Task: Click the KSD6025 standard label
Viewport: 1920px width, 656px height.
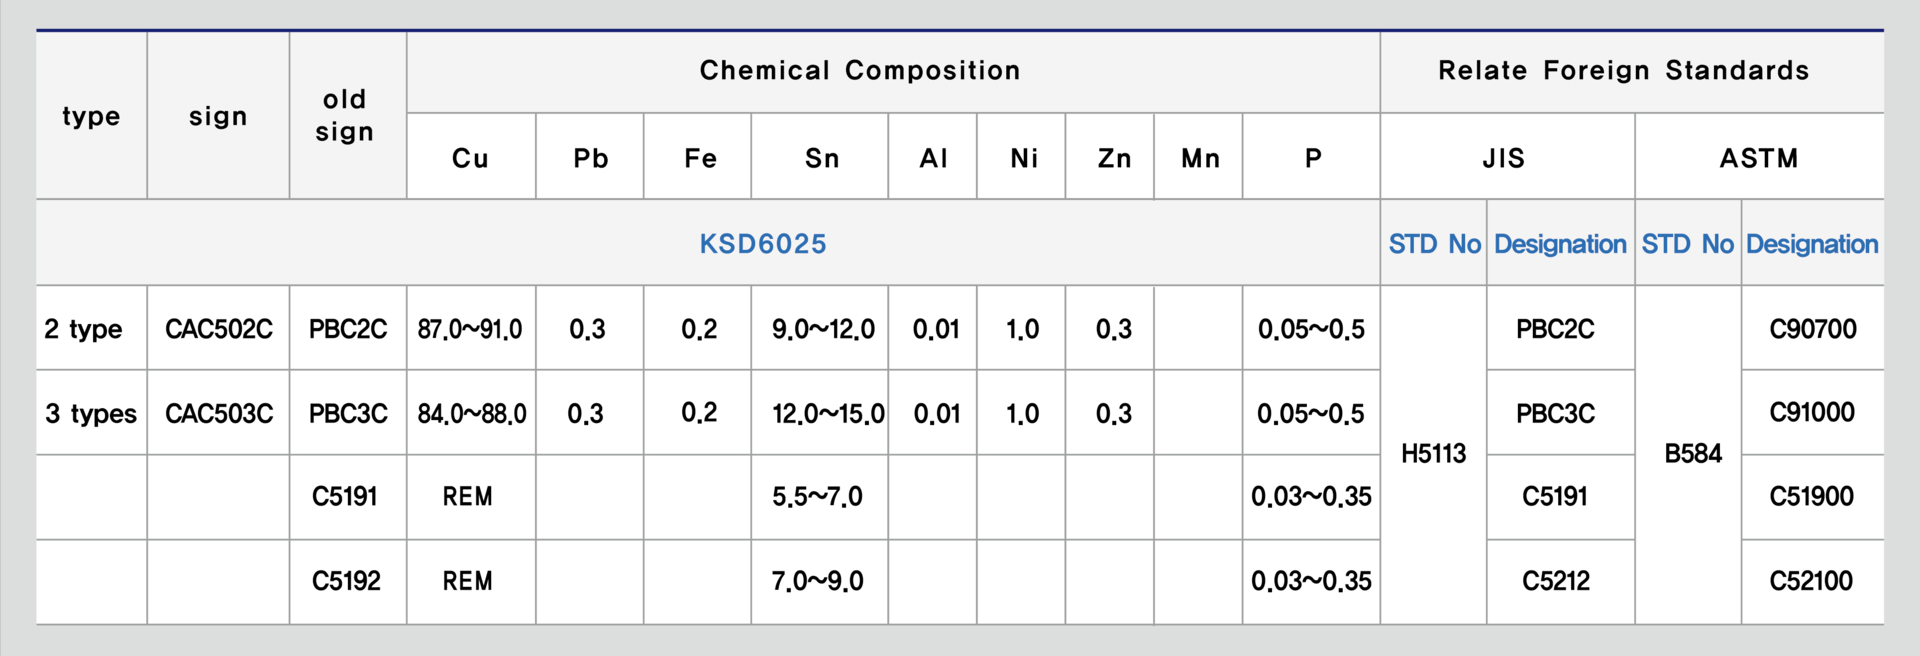Action: click(x=763, y=244)
